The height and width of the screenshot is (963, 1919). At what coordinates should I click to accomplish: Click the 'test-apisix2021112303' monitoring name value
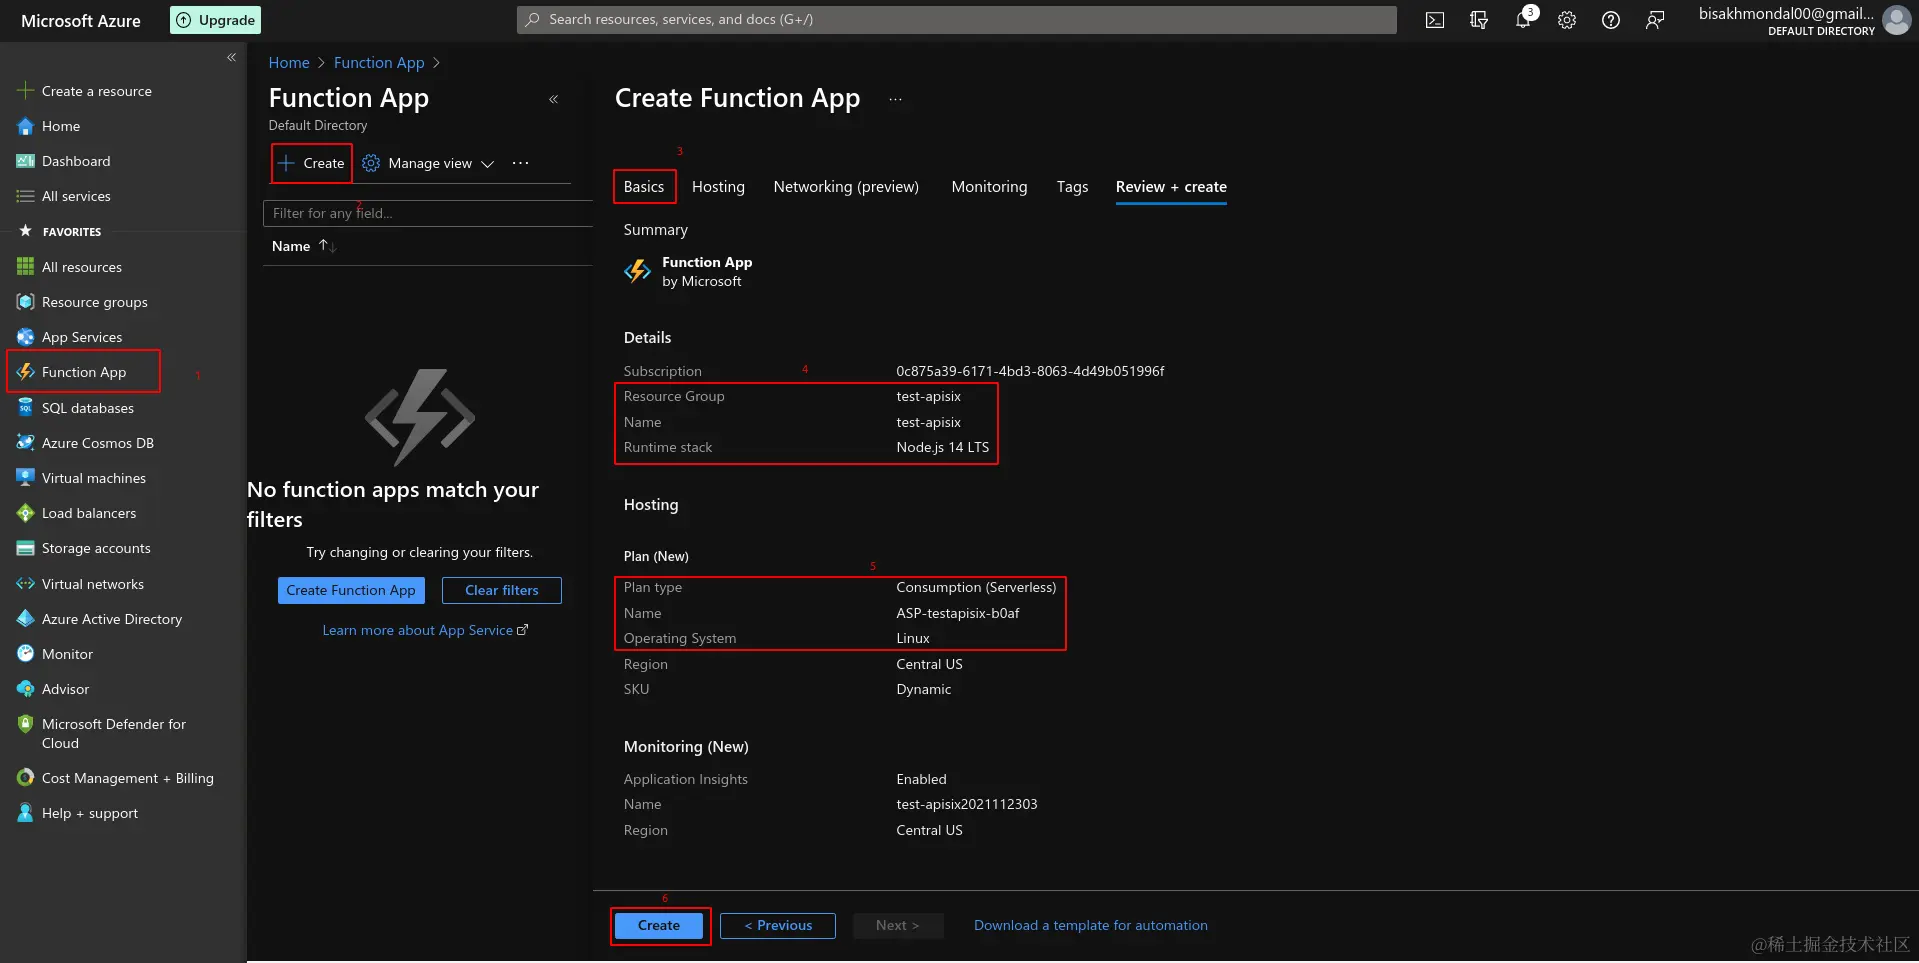[967, 804]
